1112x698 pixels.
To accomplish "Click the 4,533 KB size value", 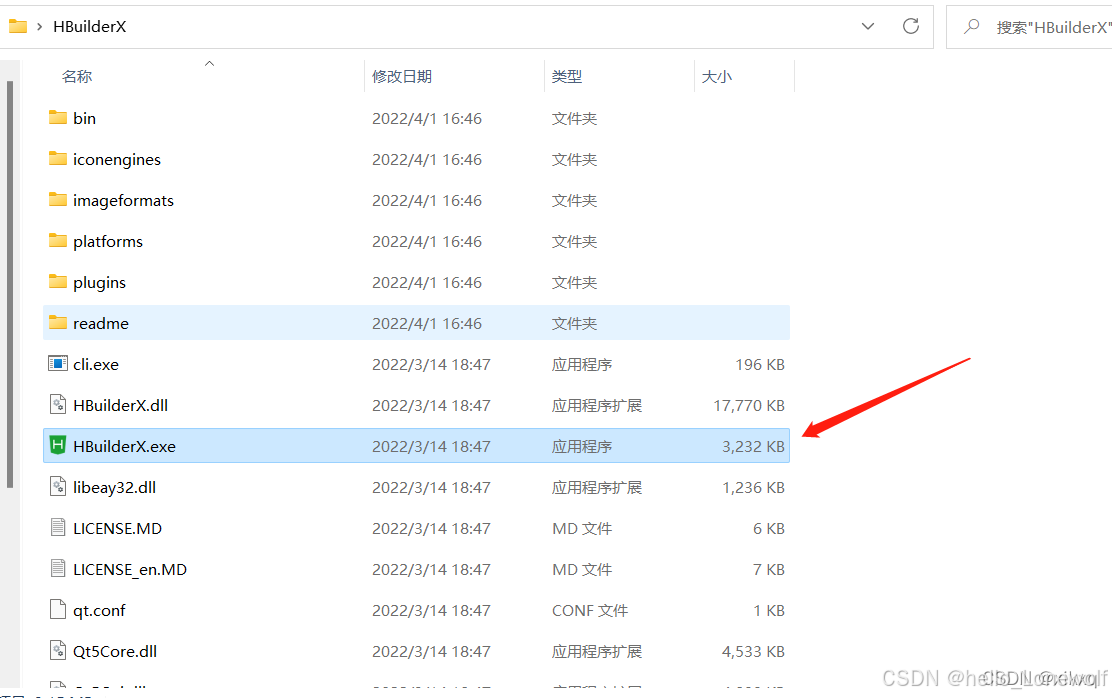I will [x=753, y=651].
